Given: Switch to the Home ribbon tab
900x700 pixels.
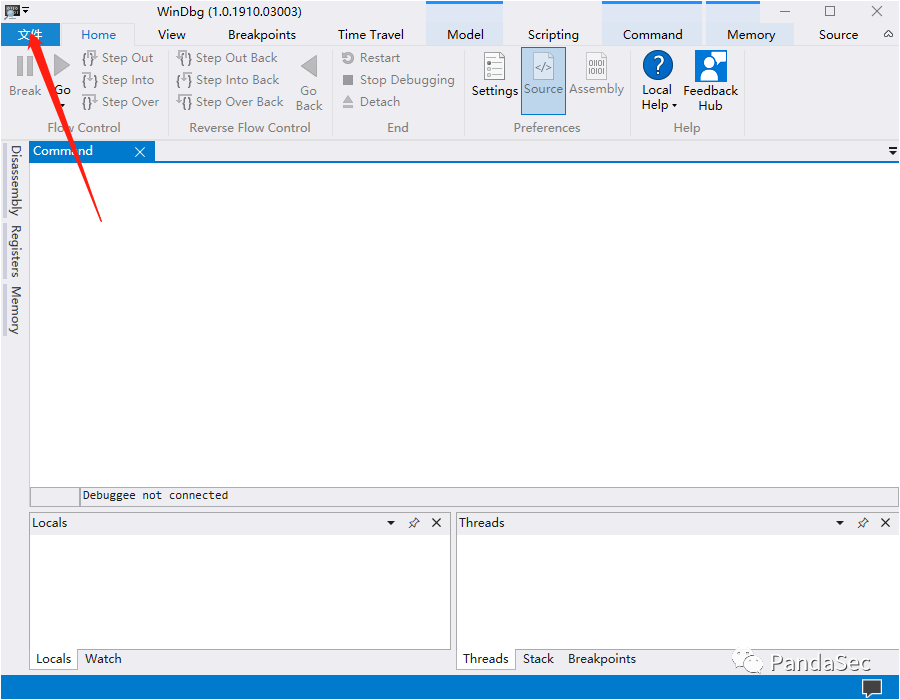Looking at the screenshot, I should (98, 35).
